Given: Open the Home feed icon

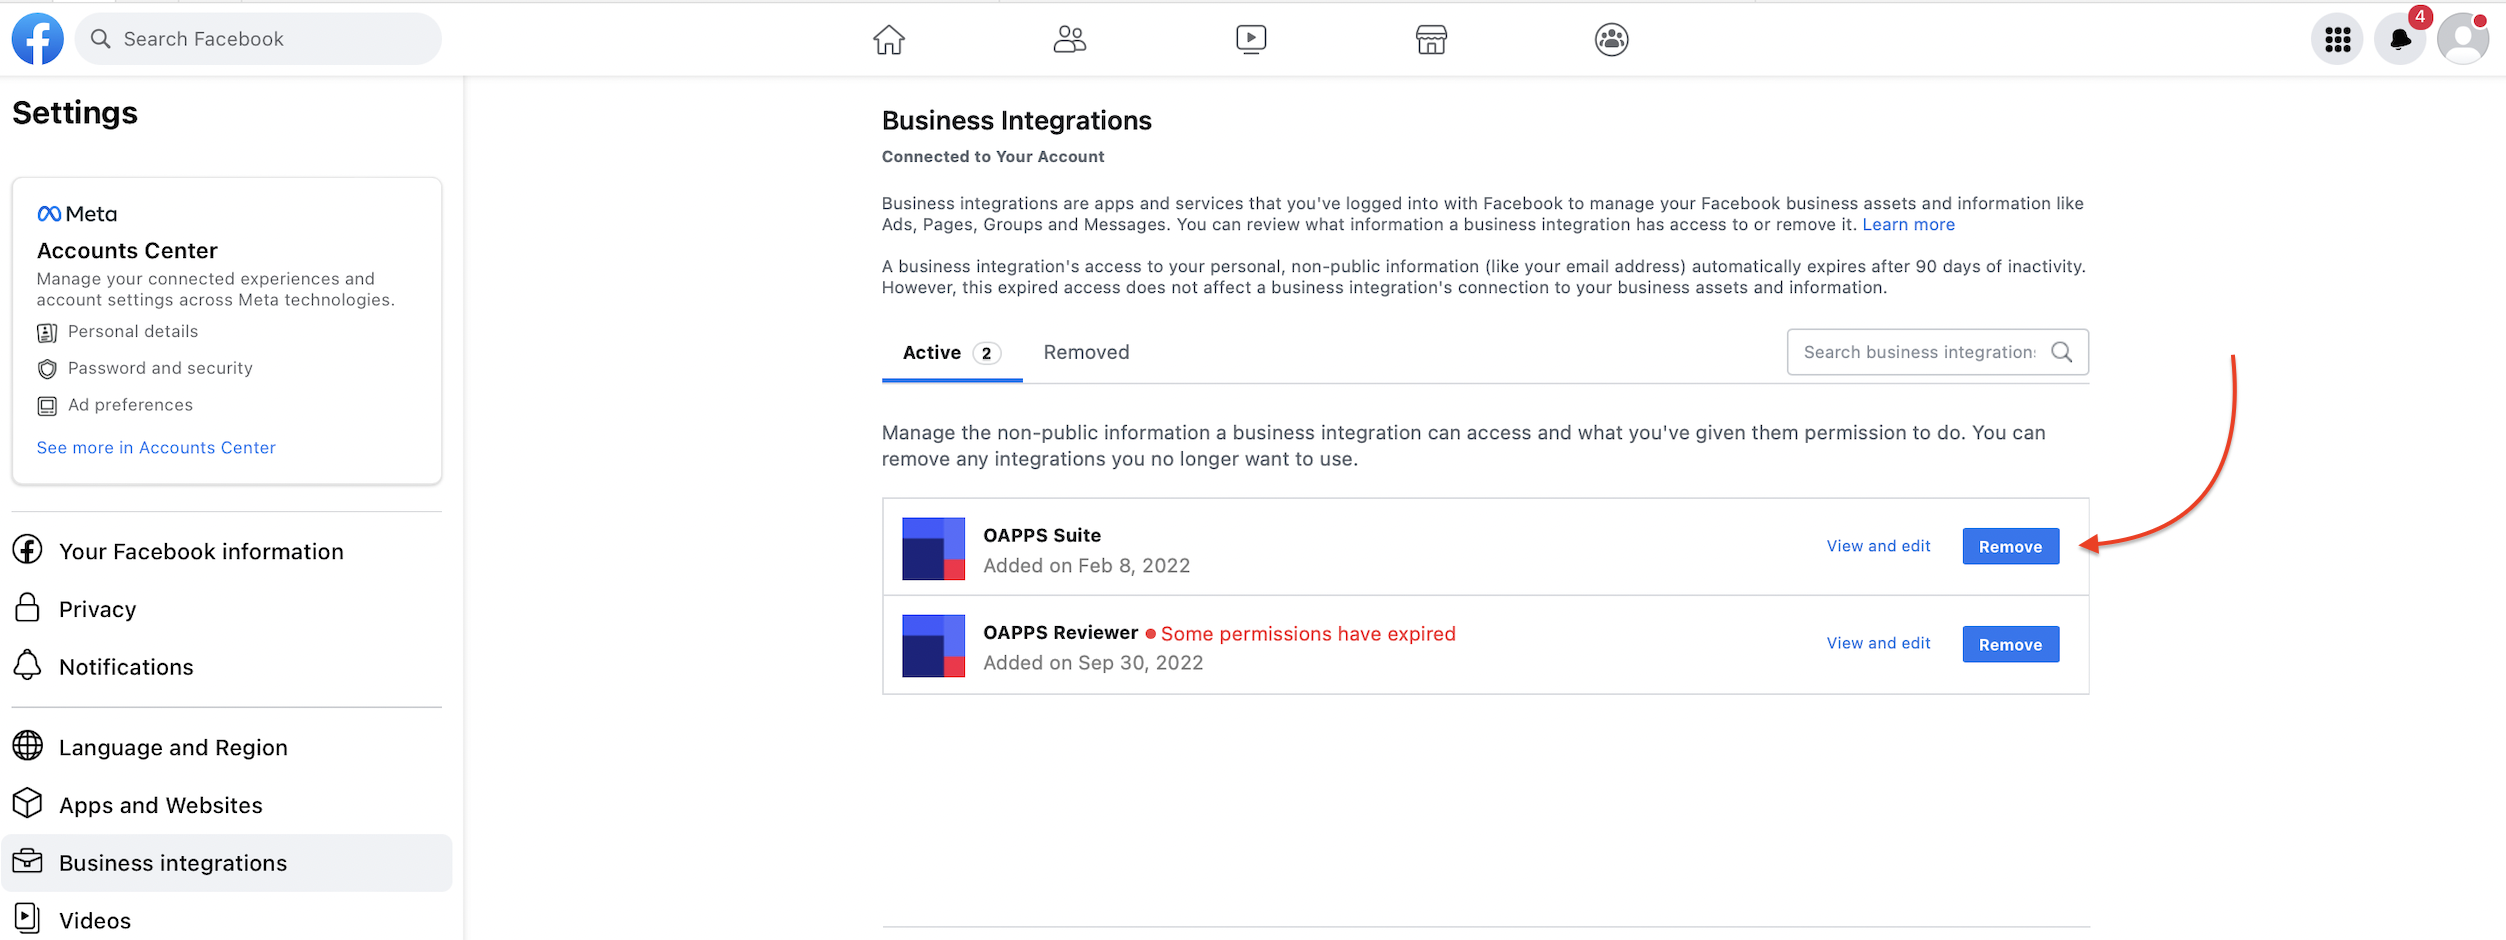Looking at the screenshot, I should click(x=889, y=40).
